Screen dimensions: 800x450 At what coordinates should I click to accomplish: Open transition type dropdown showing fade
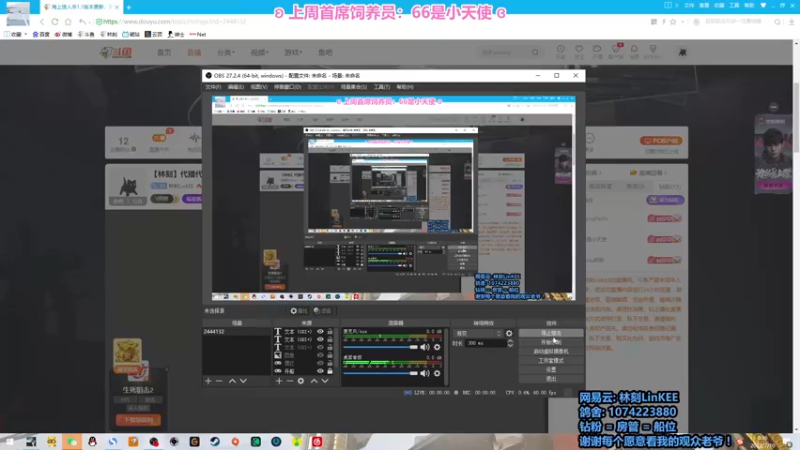pos(479,333)
